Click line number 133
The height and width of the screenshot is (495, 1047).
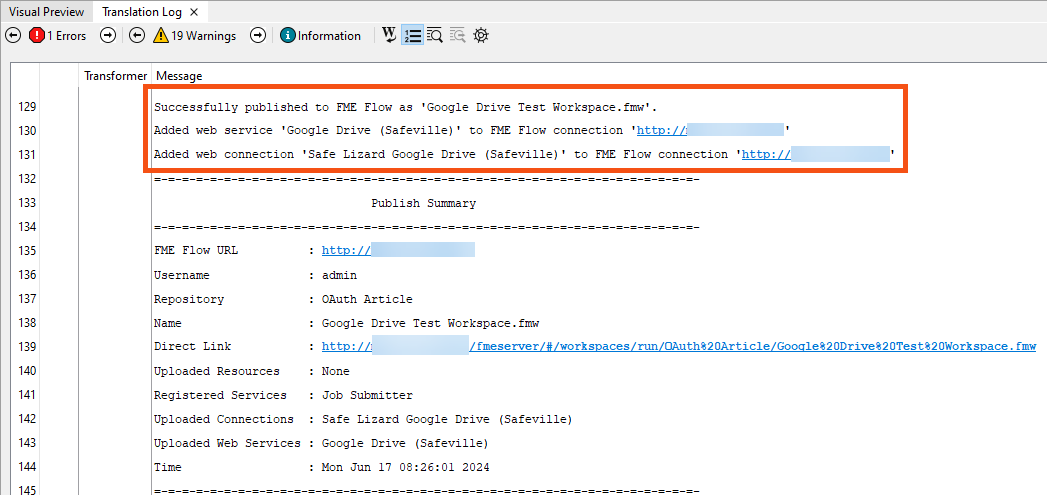click(x=28, y=202)
